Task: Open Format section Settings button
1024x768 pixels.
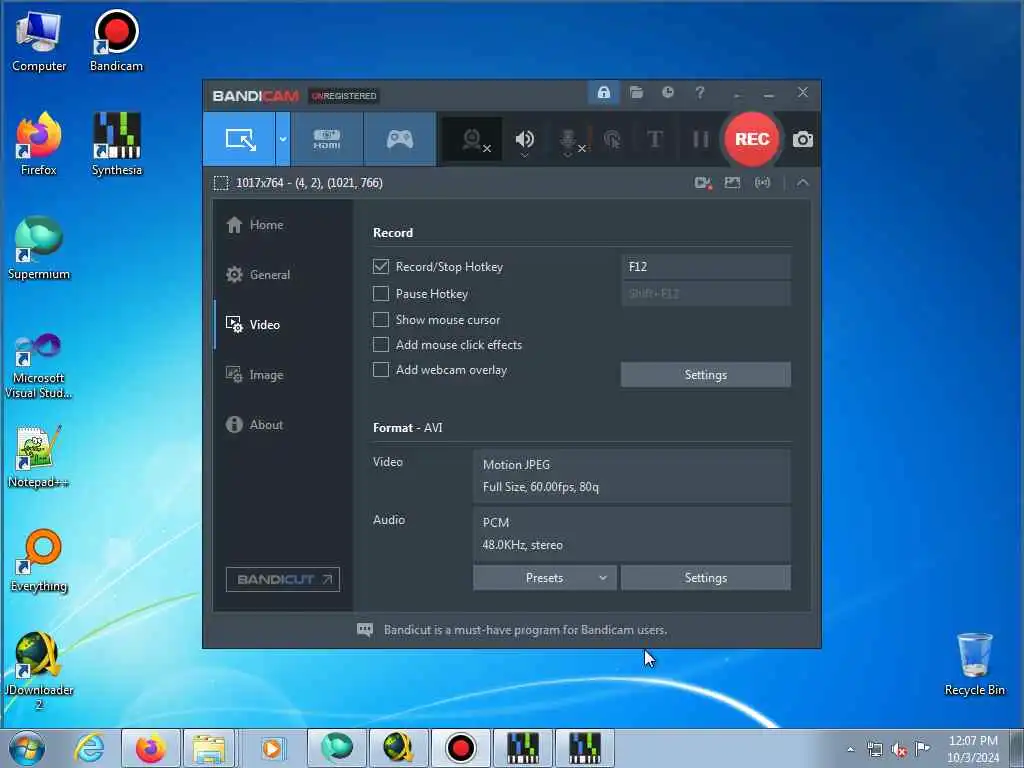Action: 705,578
